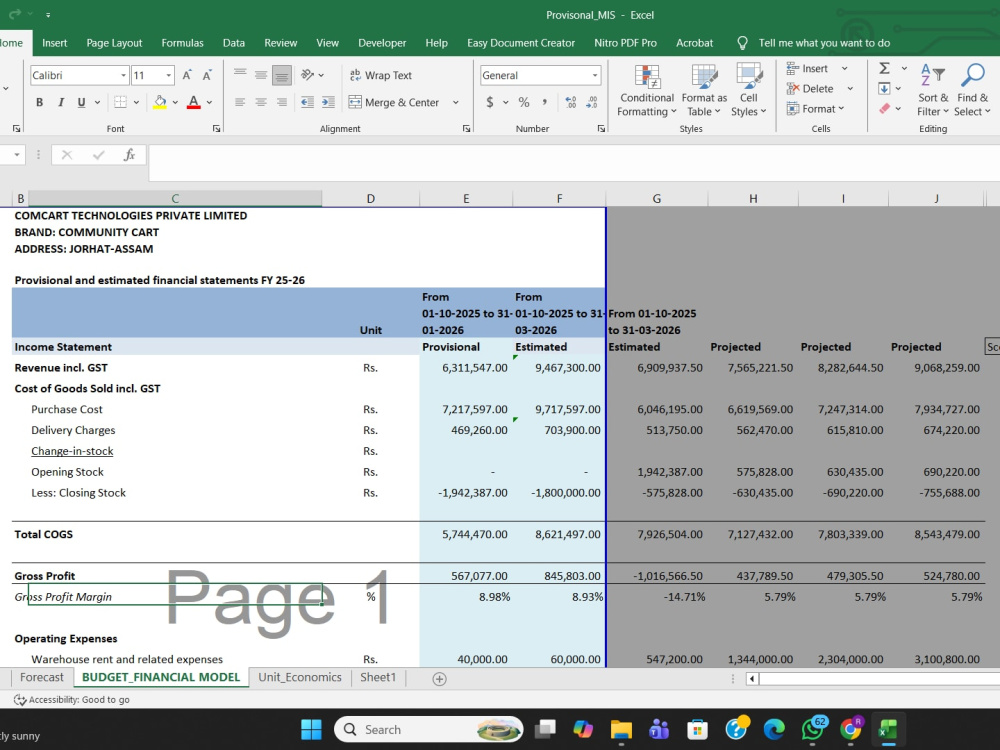
Task: Decrease font size icon
Action: (x=207, y=75)
